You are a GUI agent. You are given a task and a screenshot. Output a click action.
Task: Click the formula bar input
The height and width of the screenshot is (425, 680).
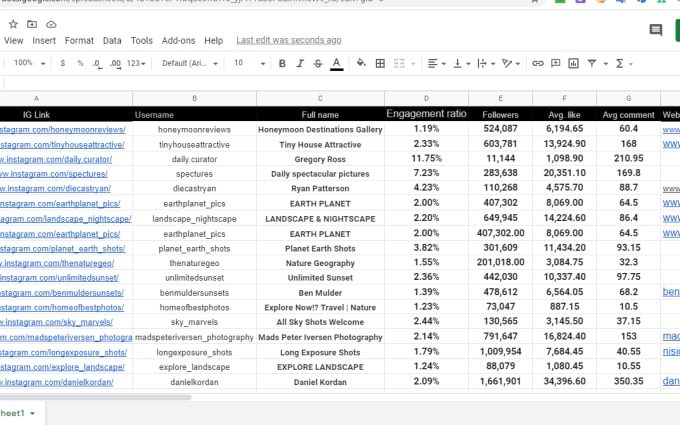click(342, 83)
